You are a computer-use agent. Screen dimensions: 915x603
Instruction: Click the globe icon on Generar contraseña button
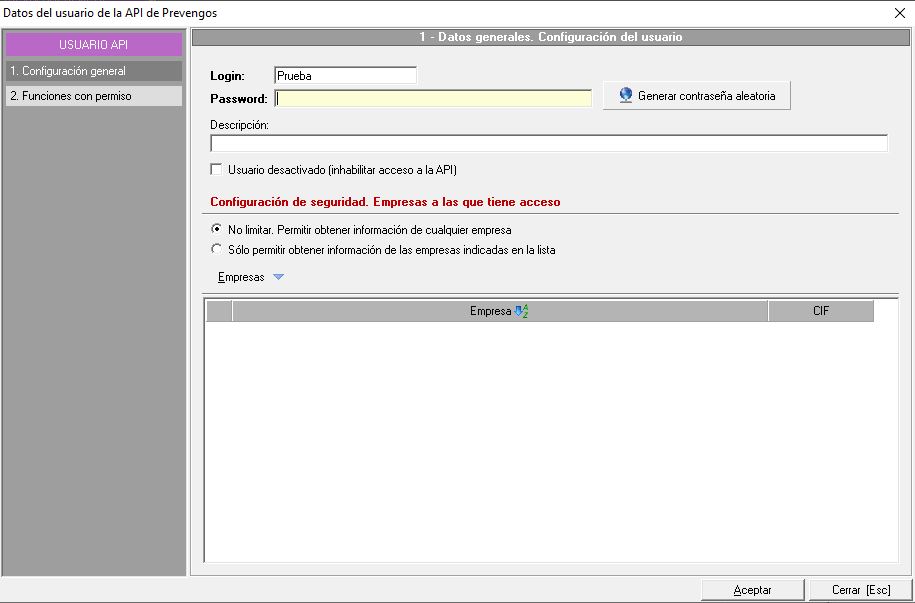pos(626,96)
